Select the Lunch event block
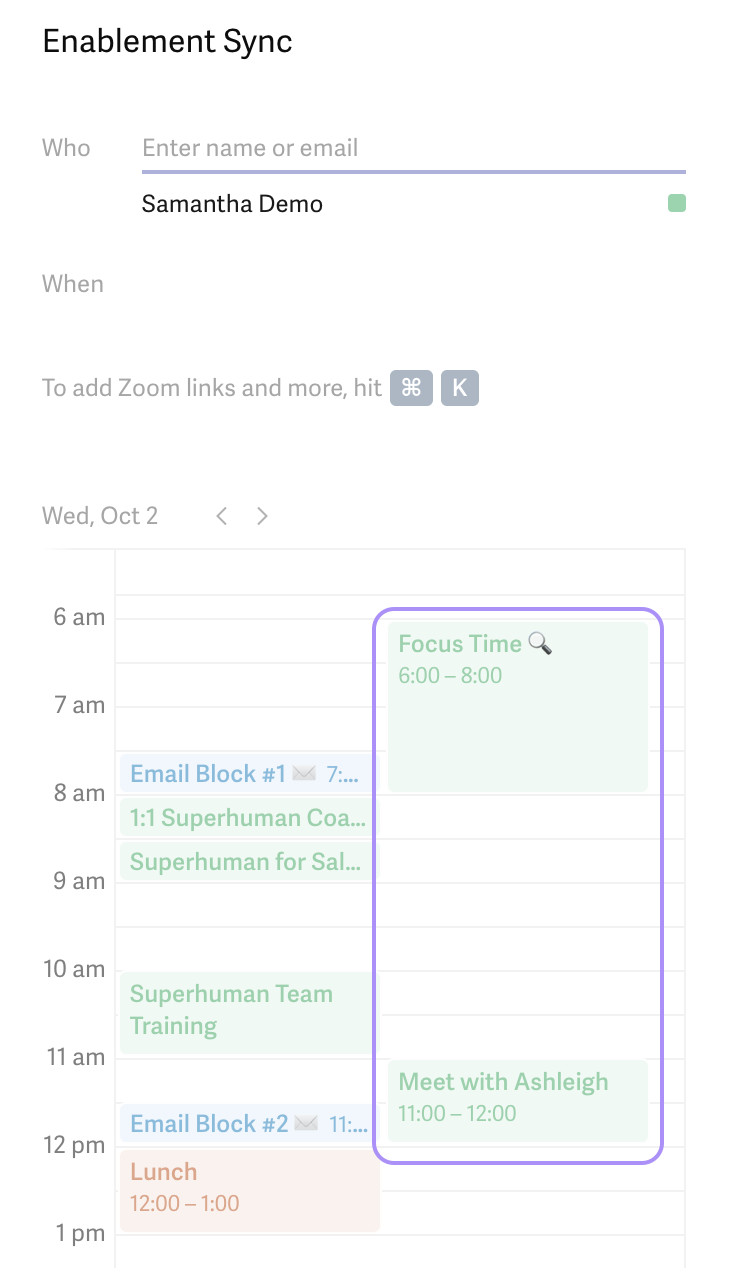 click(250, 1190)
